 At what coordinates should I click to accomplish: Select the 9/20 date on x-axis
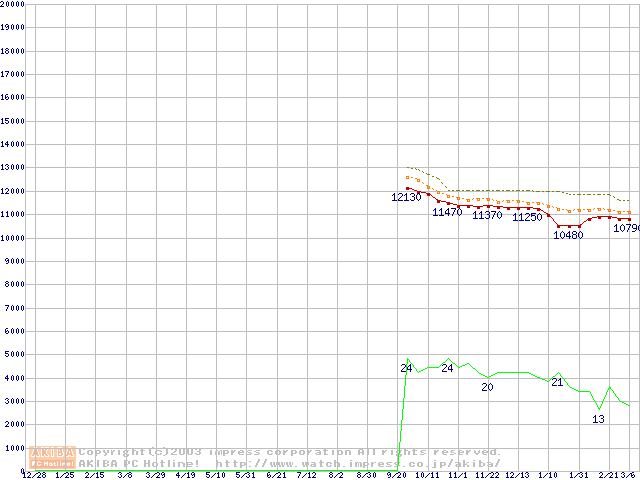coord(397,475)
